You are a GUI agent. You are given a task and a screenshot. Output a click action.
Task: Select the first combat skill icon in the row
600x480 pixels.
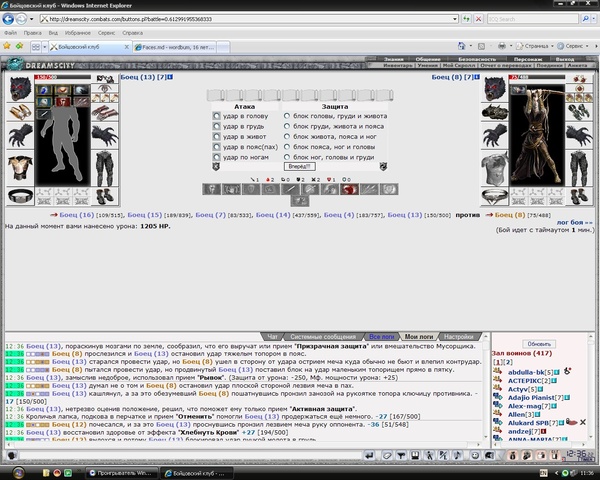pos(212,189)
